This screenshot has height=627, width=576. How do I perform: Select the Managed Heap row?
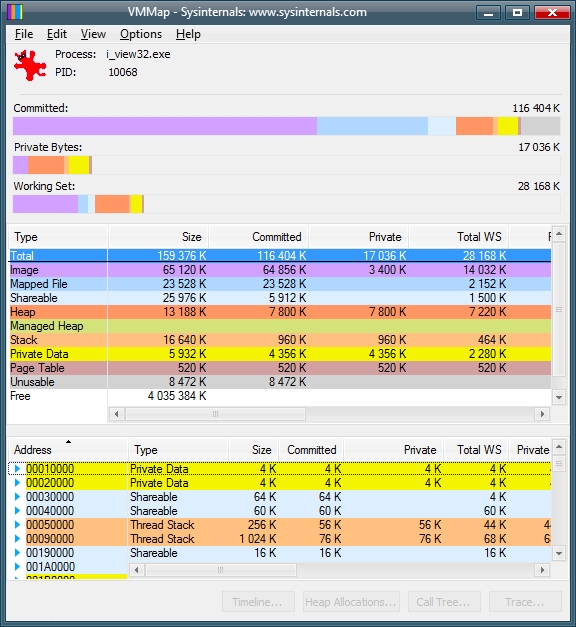(280, 326)
